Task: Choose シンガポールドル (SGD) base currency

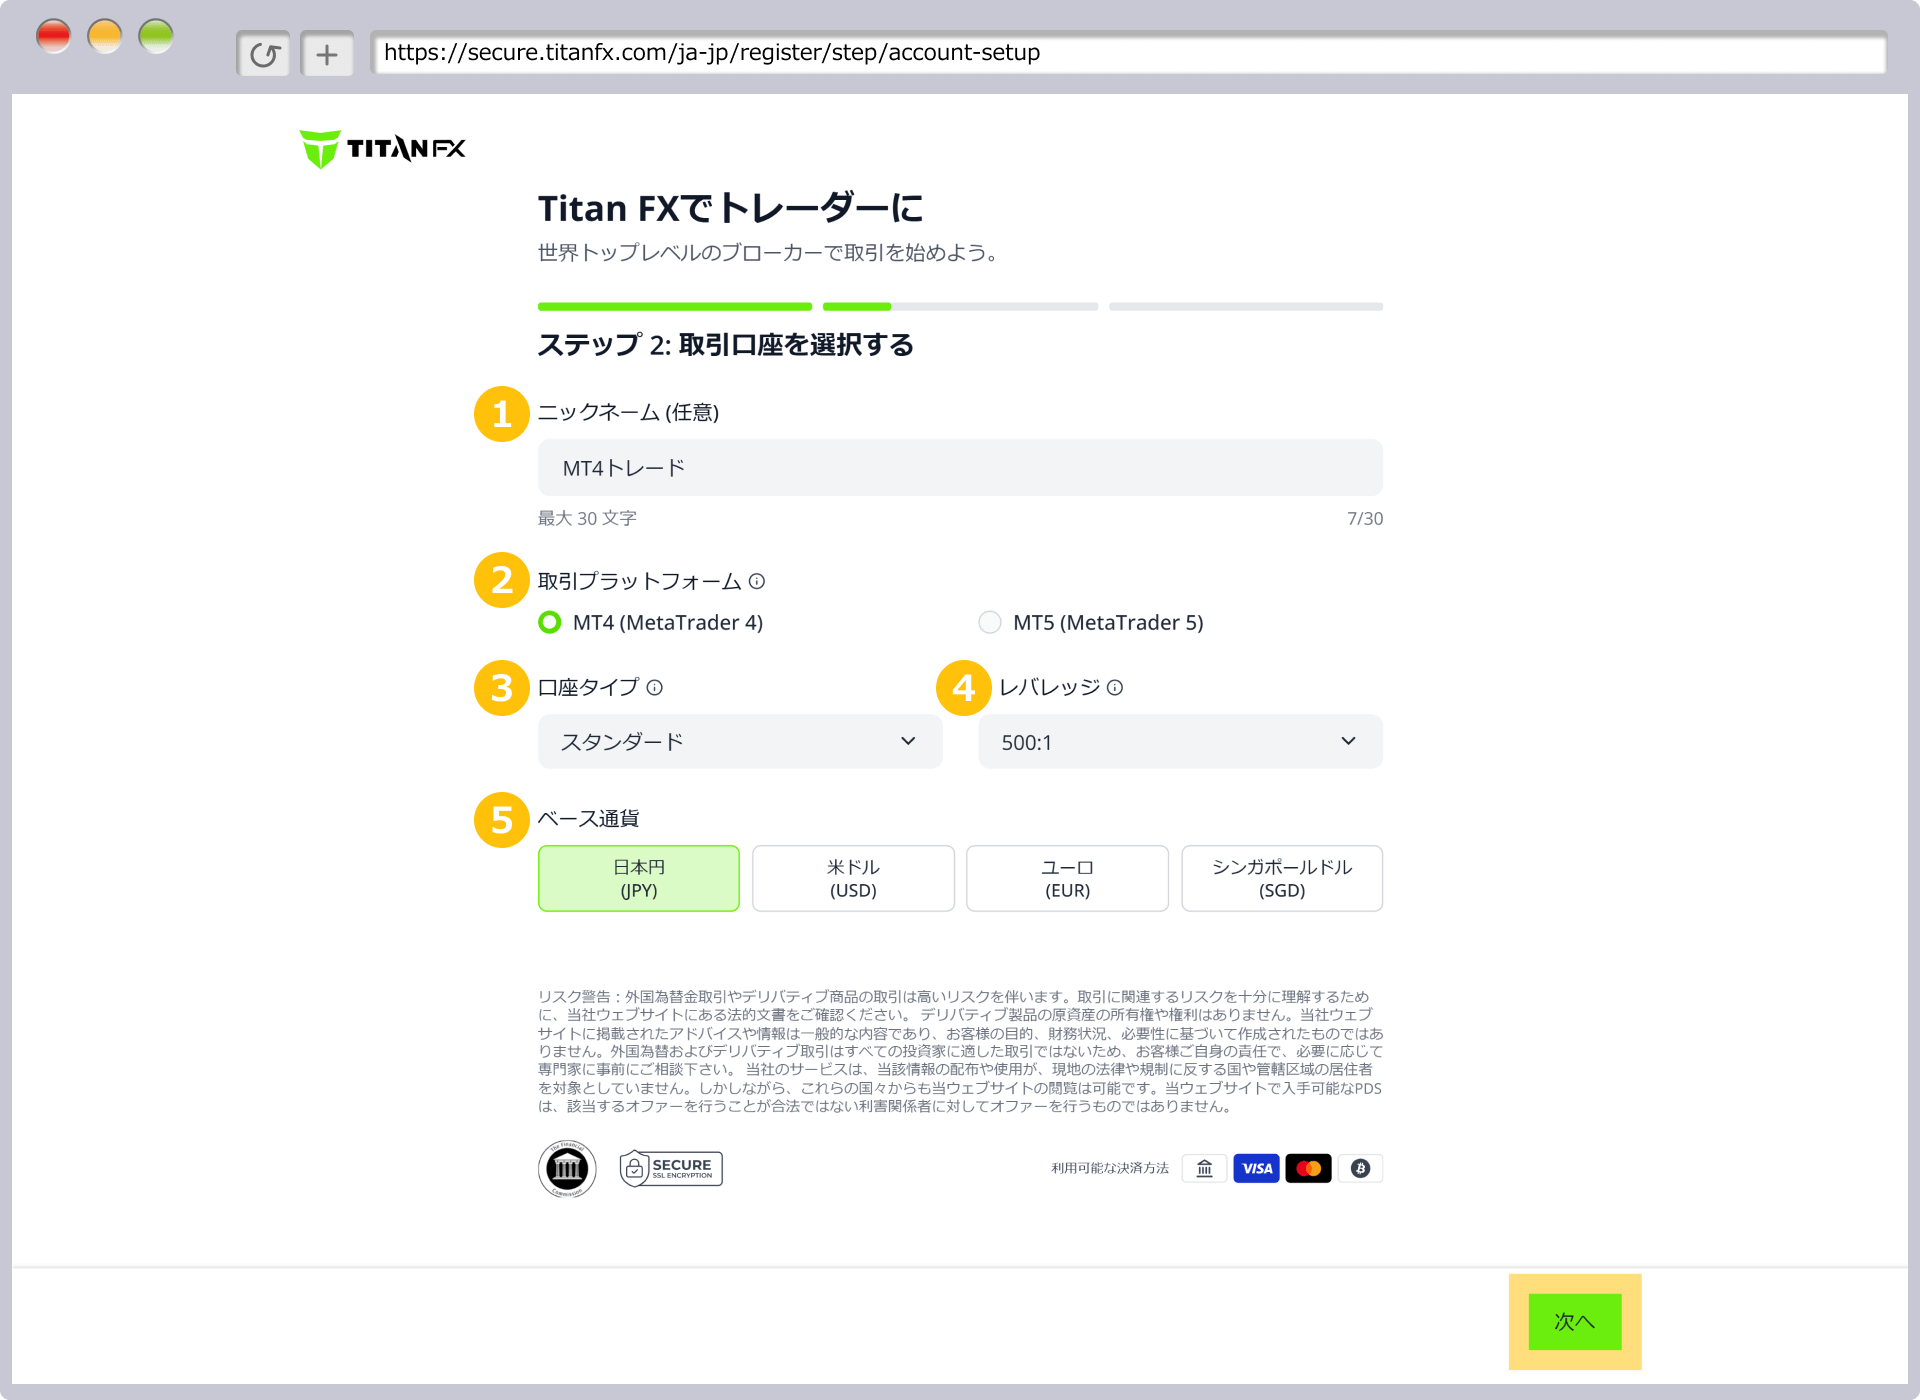Action: coord(1282,878)
